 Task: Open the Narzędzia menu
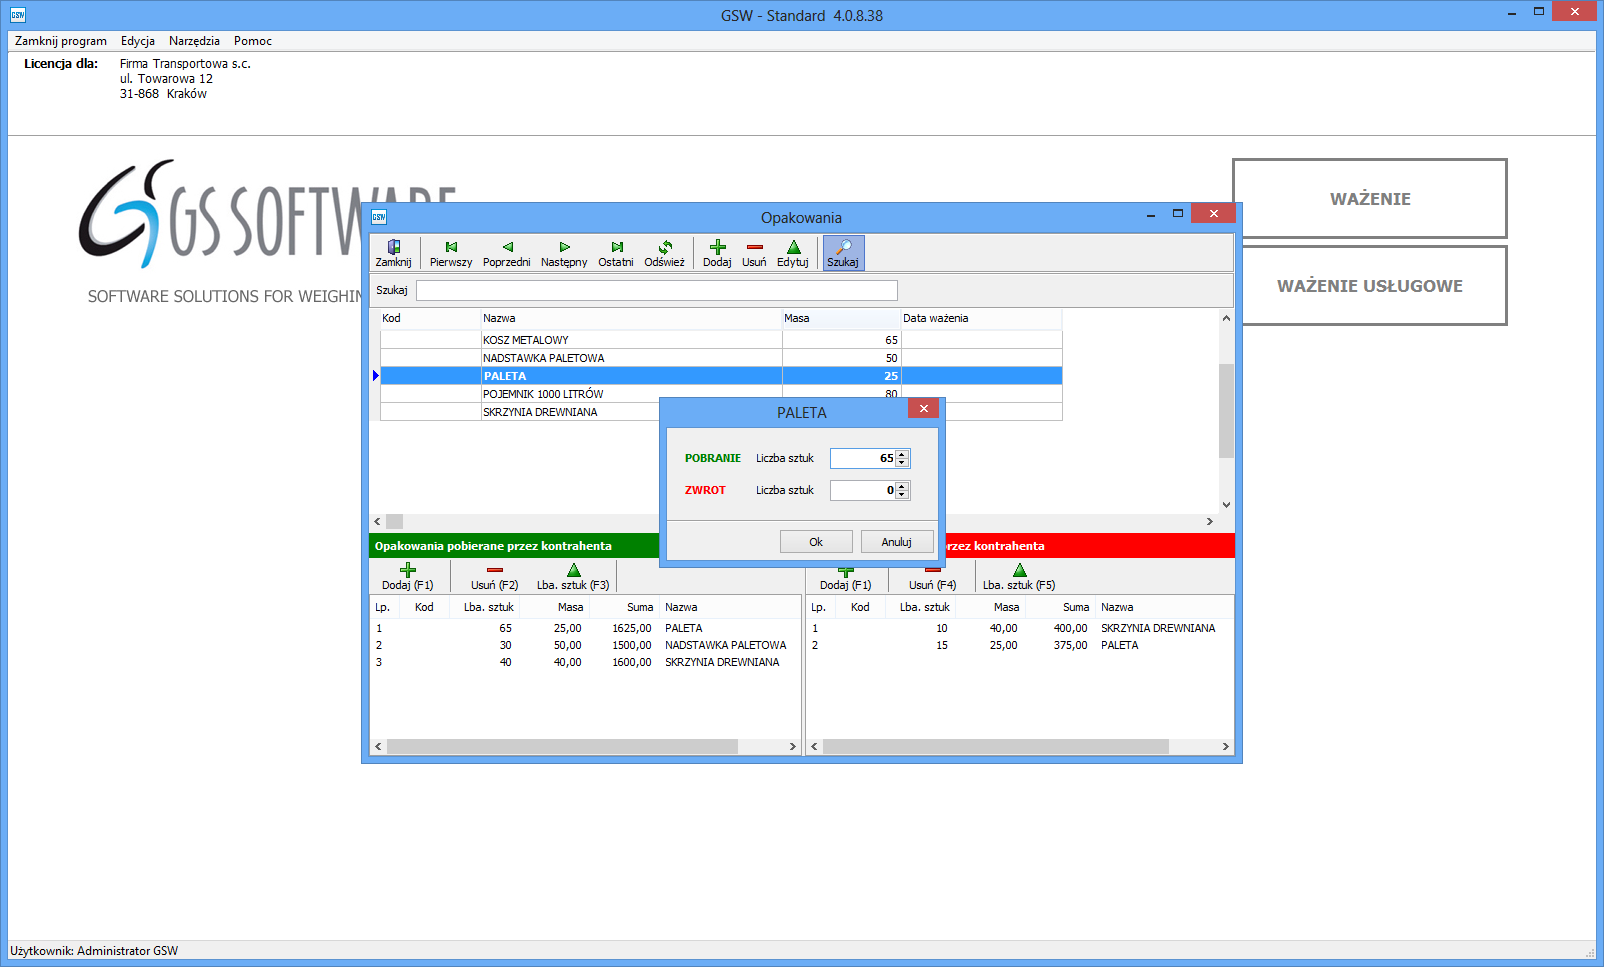tap(194, 41)
